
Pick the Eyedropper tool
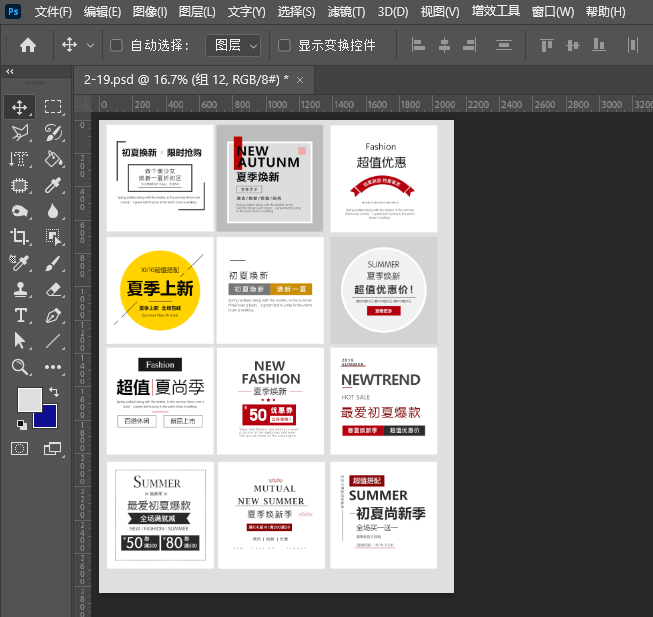click(54, 185)
